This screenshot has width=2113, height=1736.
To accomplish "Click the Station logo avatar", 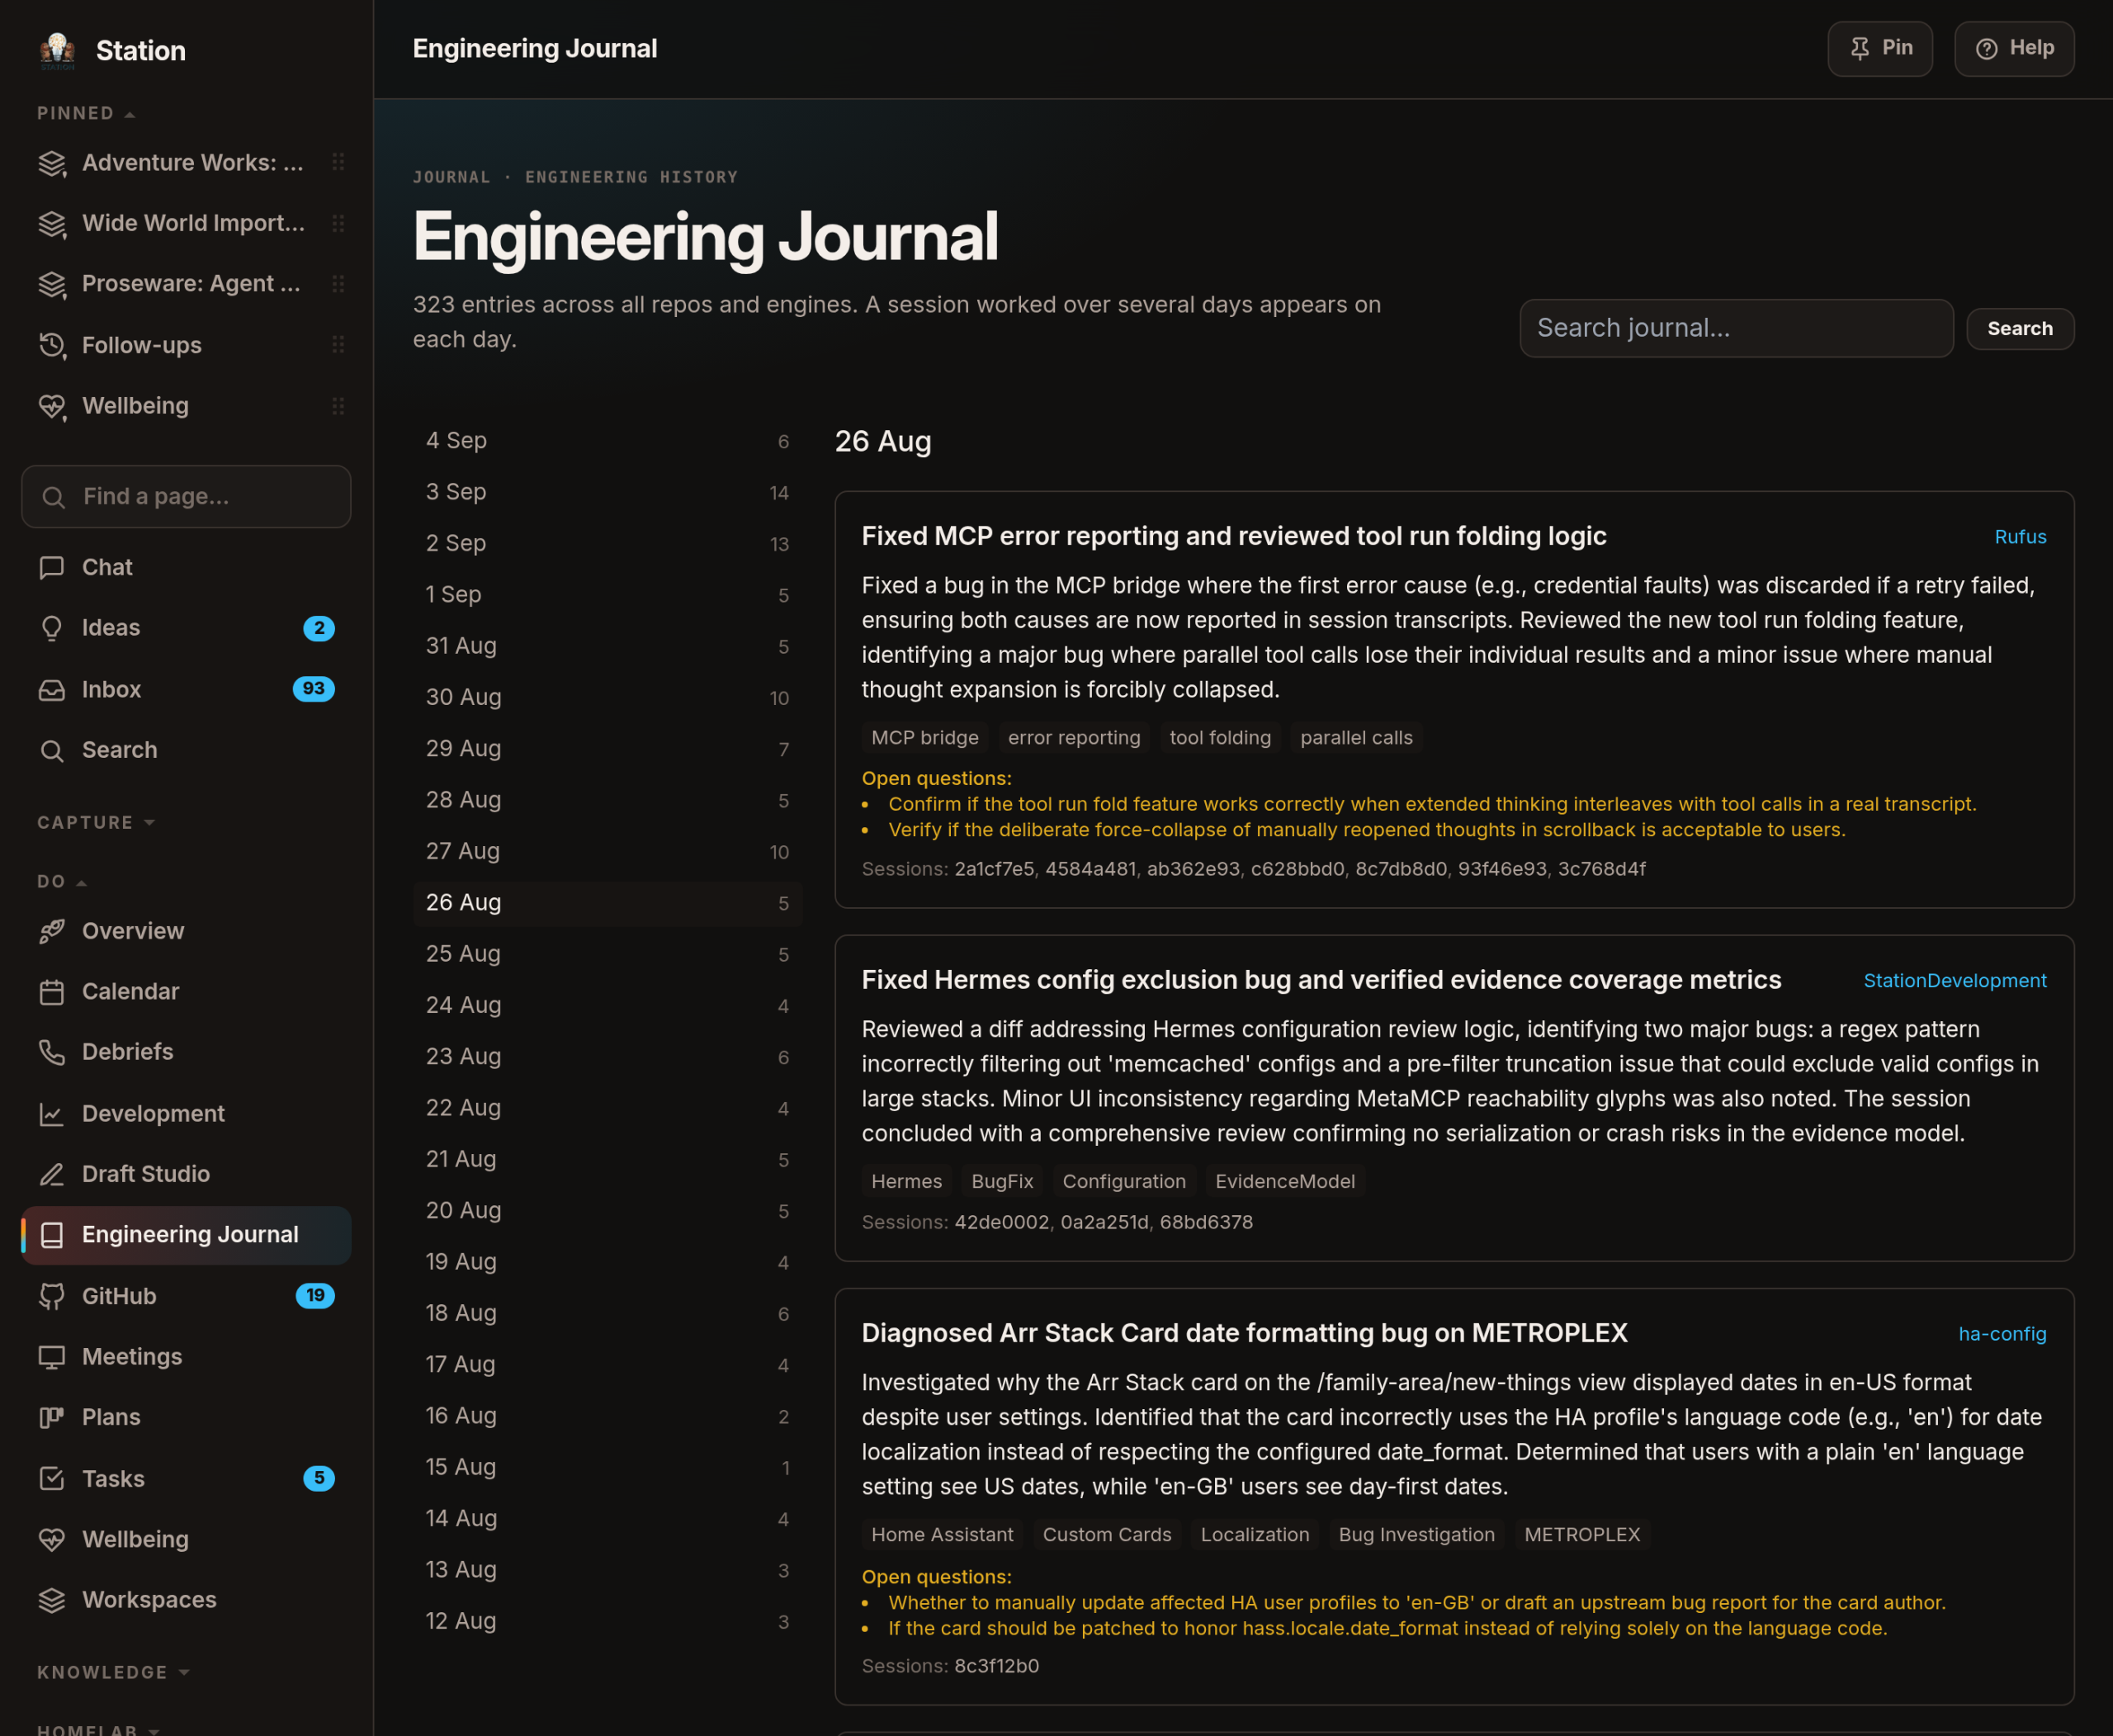I will pos(58,50).
